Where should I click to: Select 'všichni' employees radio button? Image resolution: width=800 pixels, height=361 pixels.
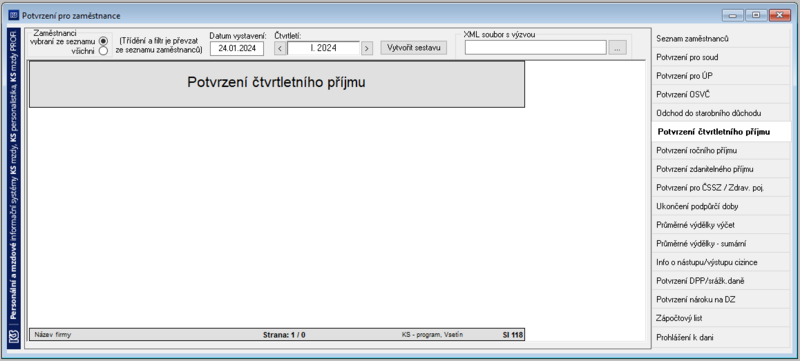point(104,50)
